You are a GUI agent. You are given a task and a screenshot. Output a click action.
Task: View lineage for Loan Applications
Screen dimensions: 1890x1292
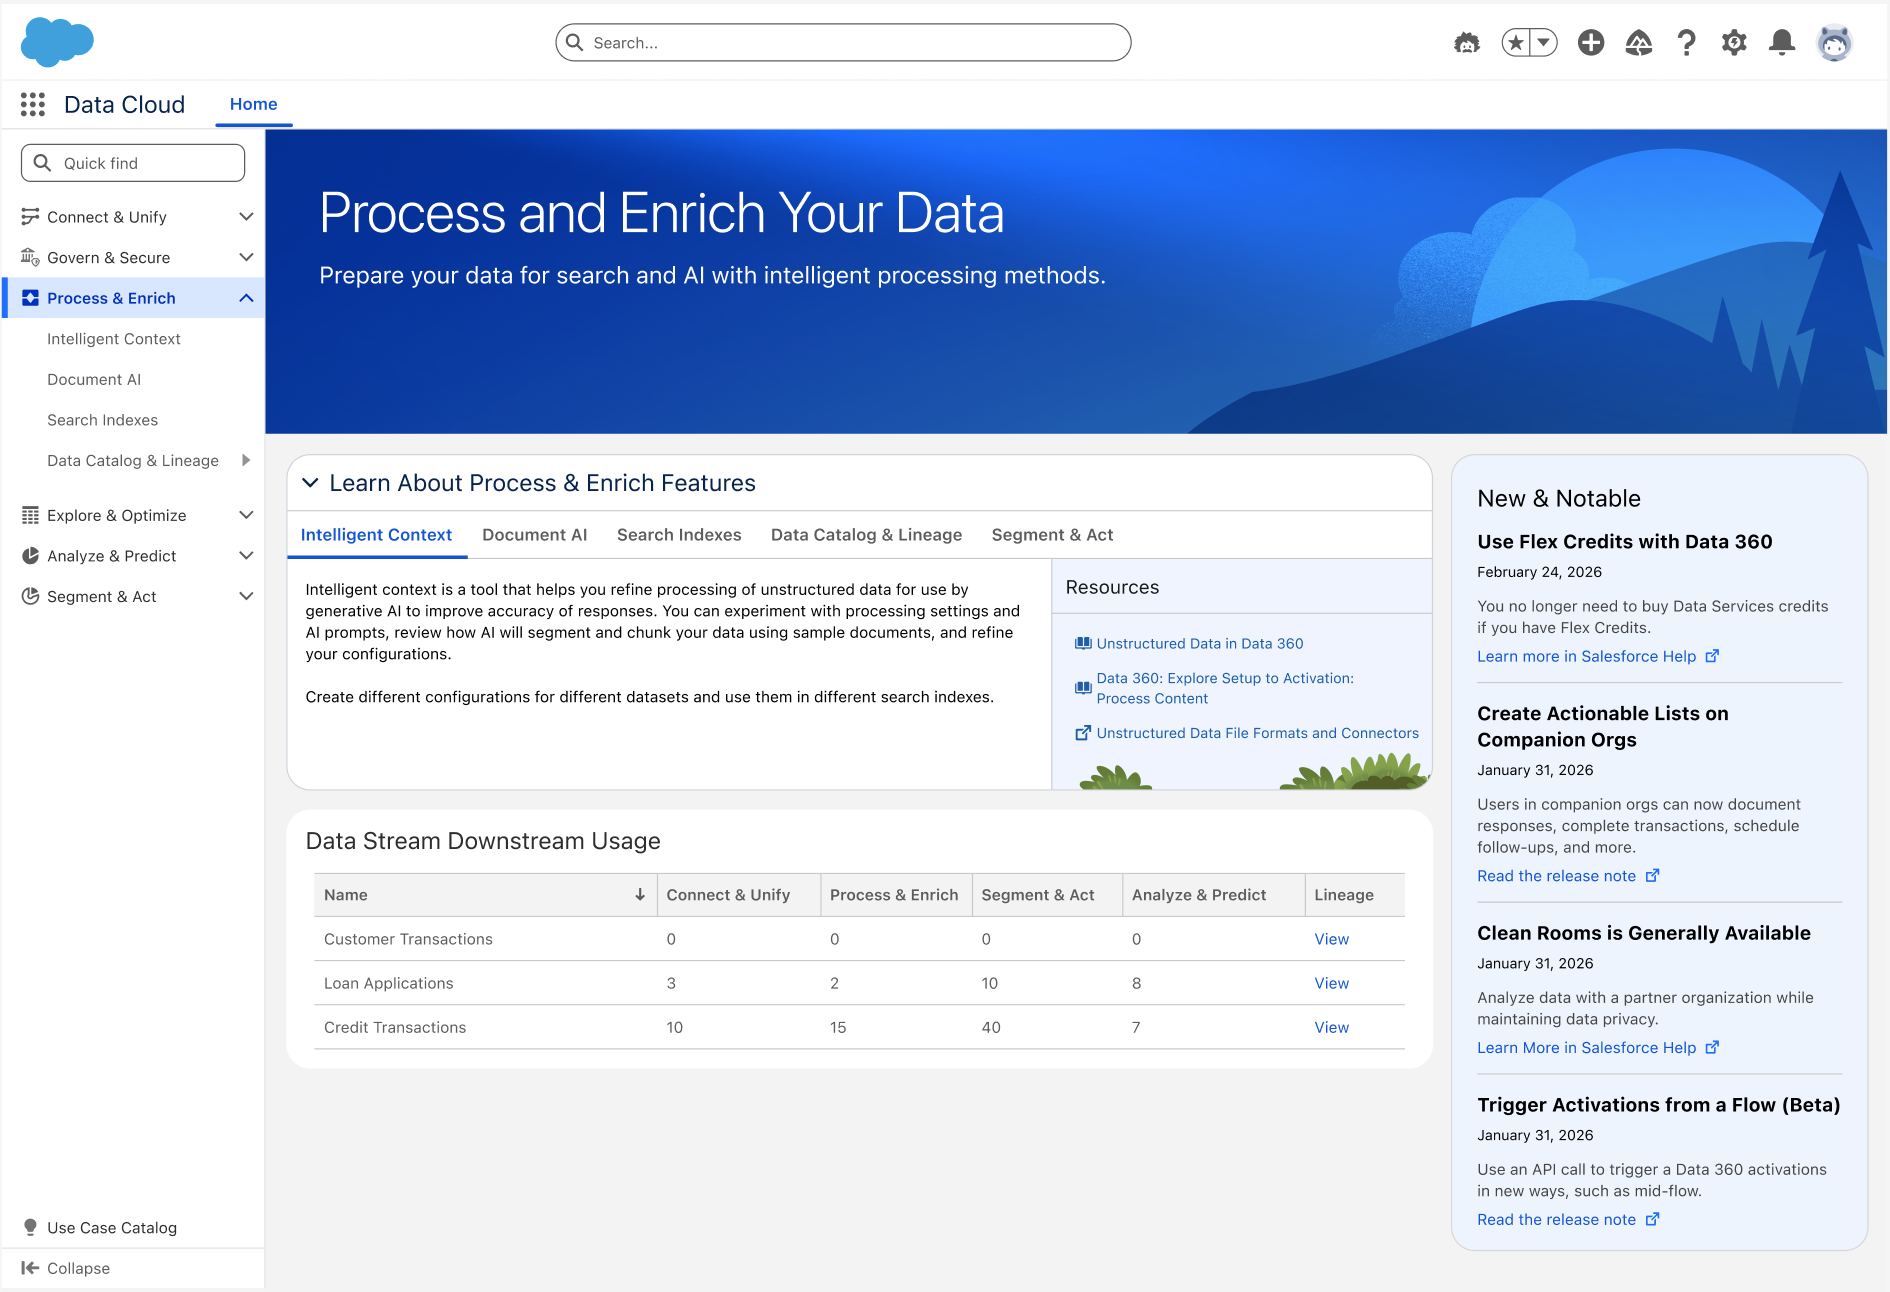coord(1332,983)
